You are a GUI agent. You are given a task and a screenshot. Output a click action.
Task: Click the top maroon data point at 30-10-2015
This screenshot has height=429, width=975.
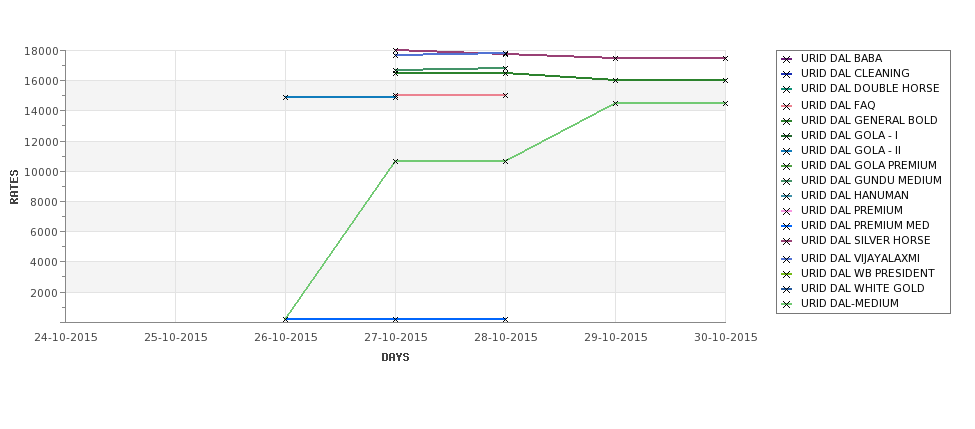coord(725,58)
